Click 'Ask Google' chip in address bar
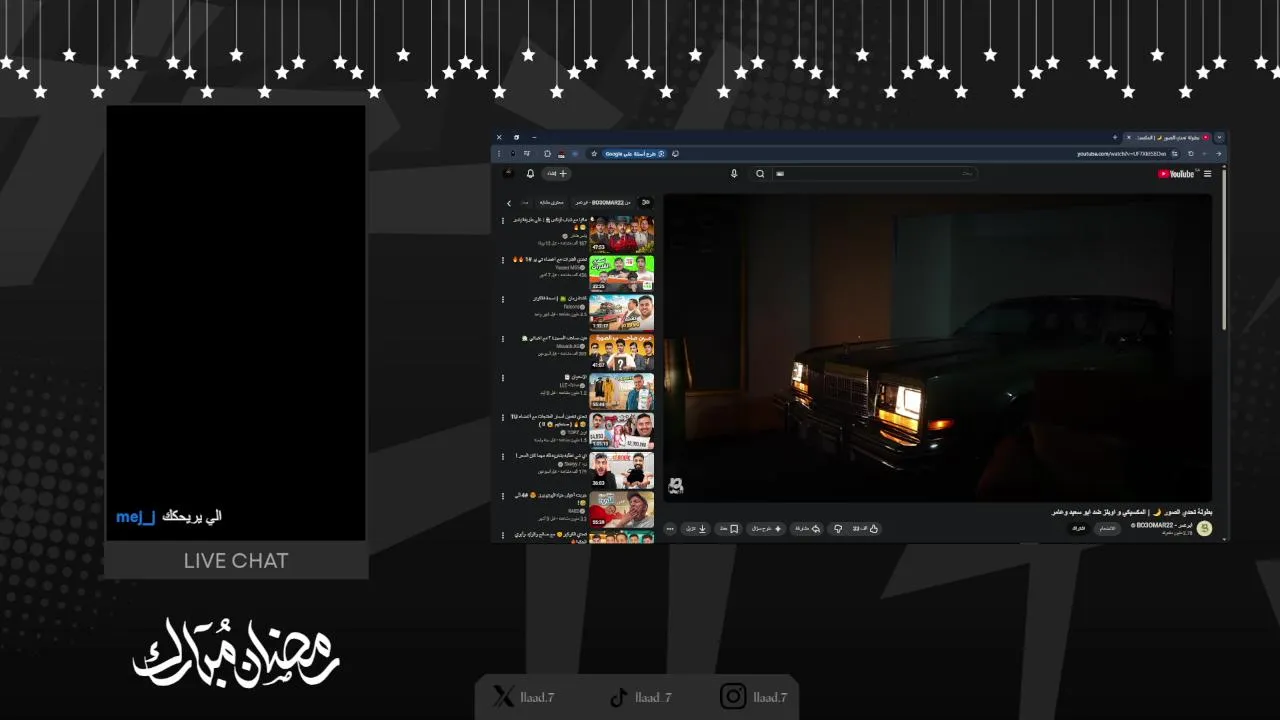Screen dimensions: 1280x720 635,154
